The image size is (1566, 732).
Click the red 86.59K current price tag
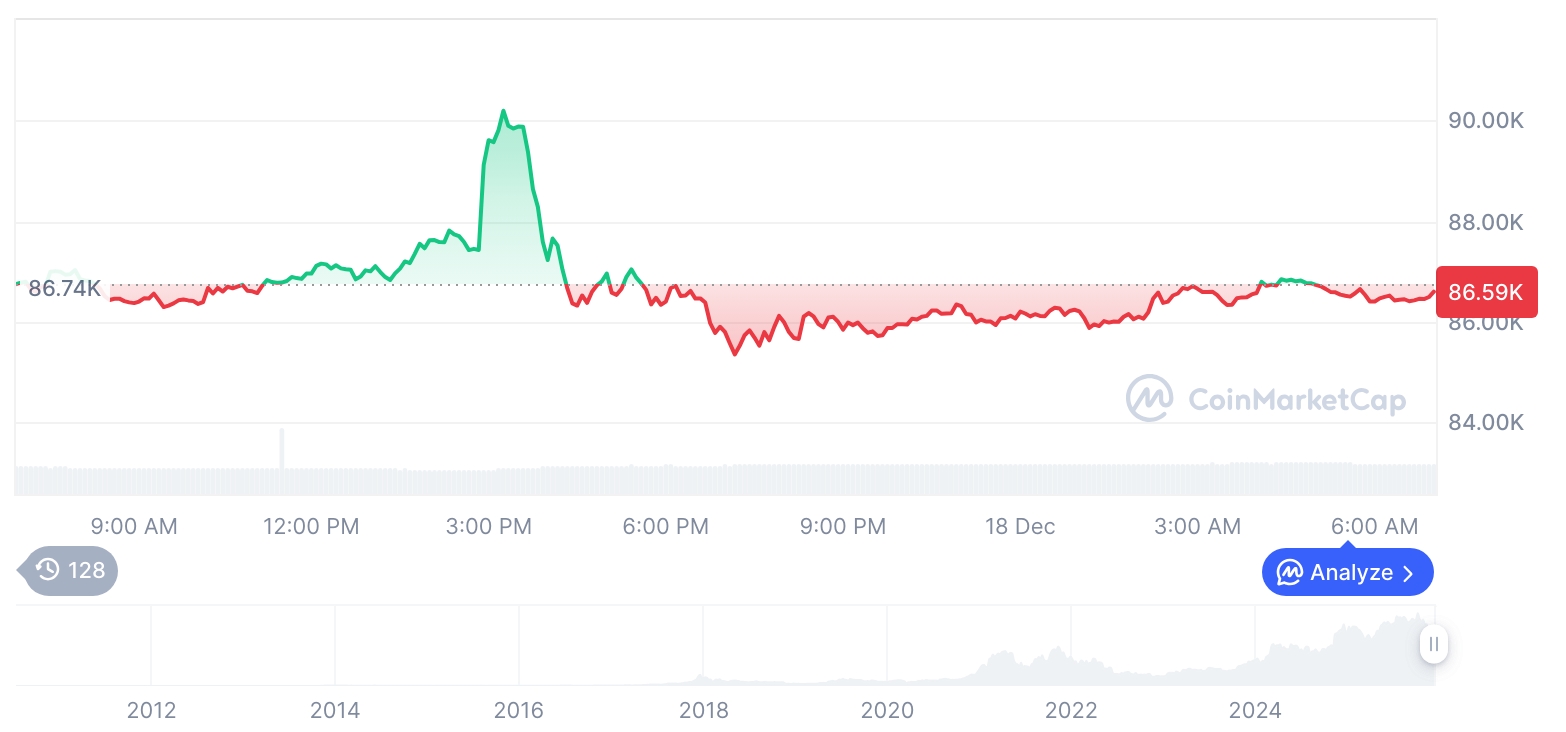coord(1485,292)
